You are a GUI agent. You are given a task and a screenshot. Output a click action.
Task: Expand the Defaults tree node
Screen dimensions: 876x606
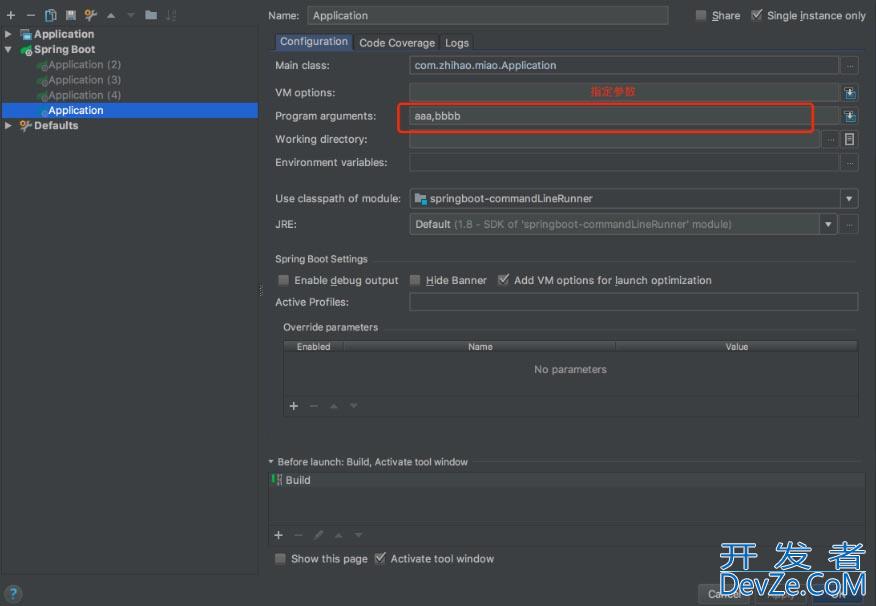click(x=8, y=126)
